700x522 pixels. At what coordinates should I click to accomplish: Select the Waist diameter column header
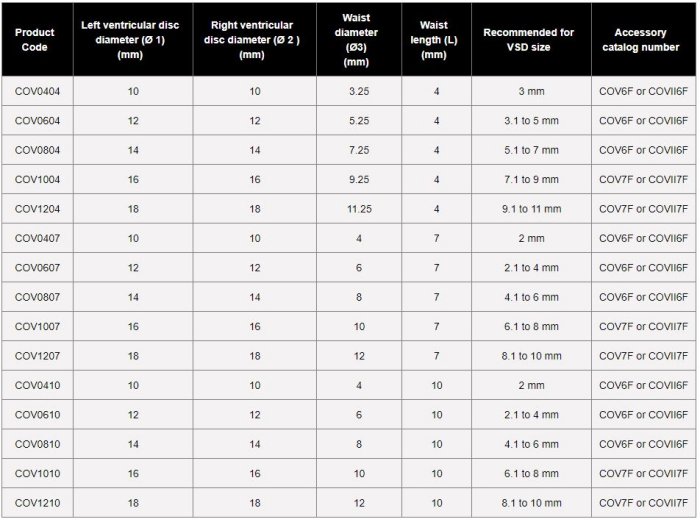[356, 39]
